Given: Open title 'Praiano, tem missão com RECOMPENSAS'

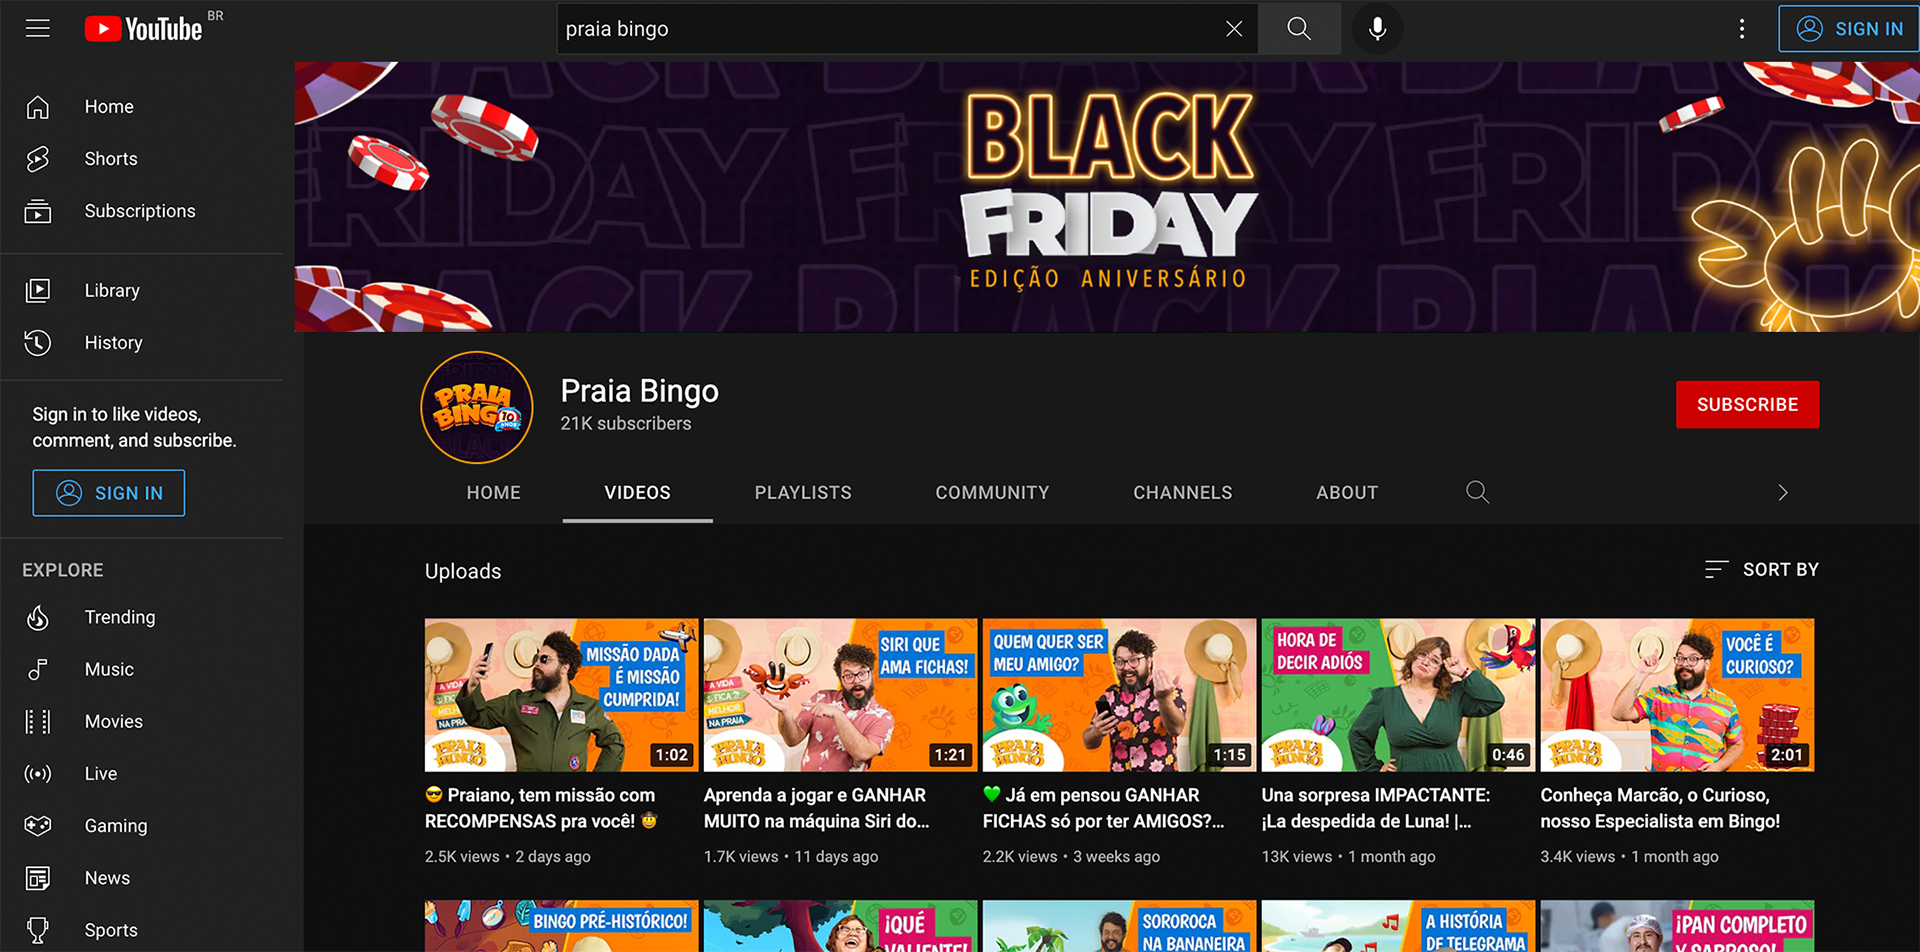Looking at the screenshot, I should (x=541, y=808).
